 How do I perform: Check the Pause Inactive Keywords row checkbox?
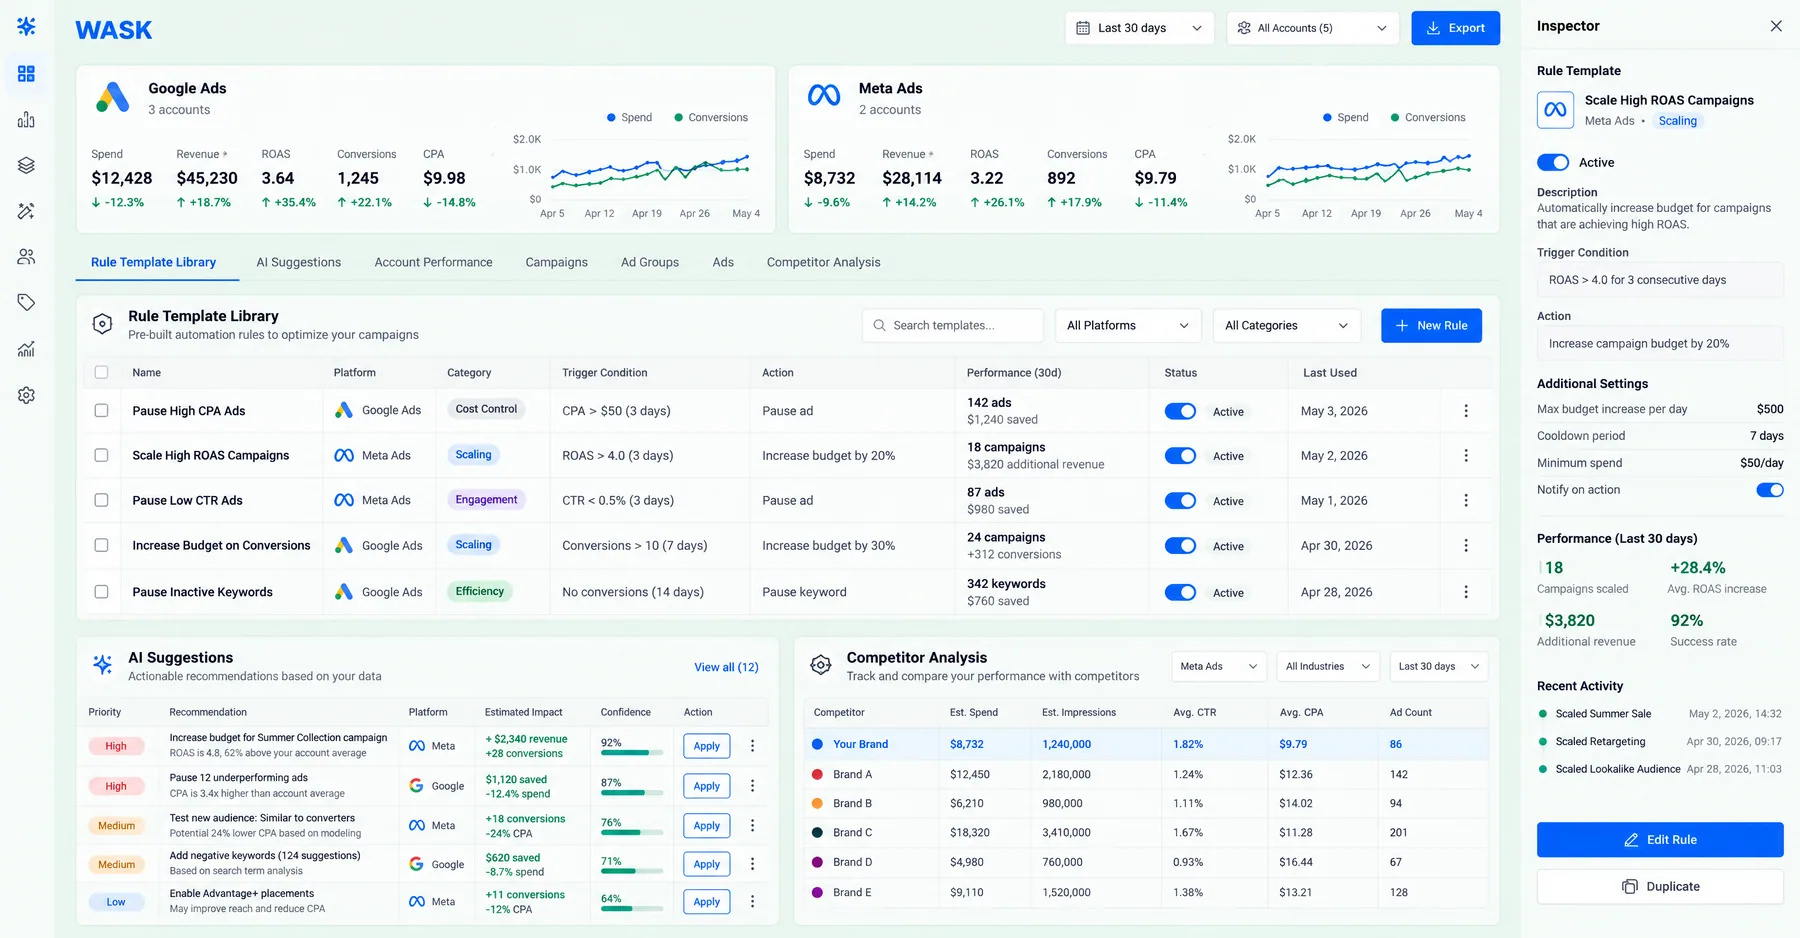(101, 592)
